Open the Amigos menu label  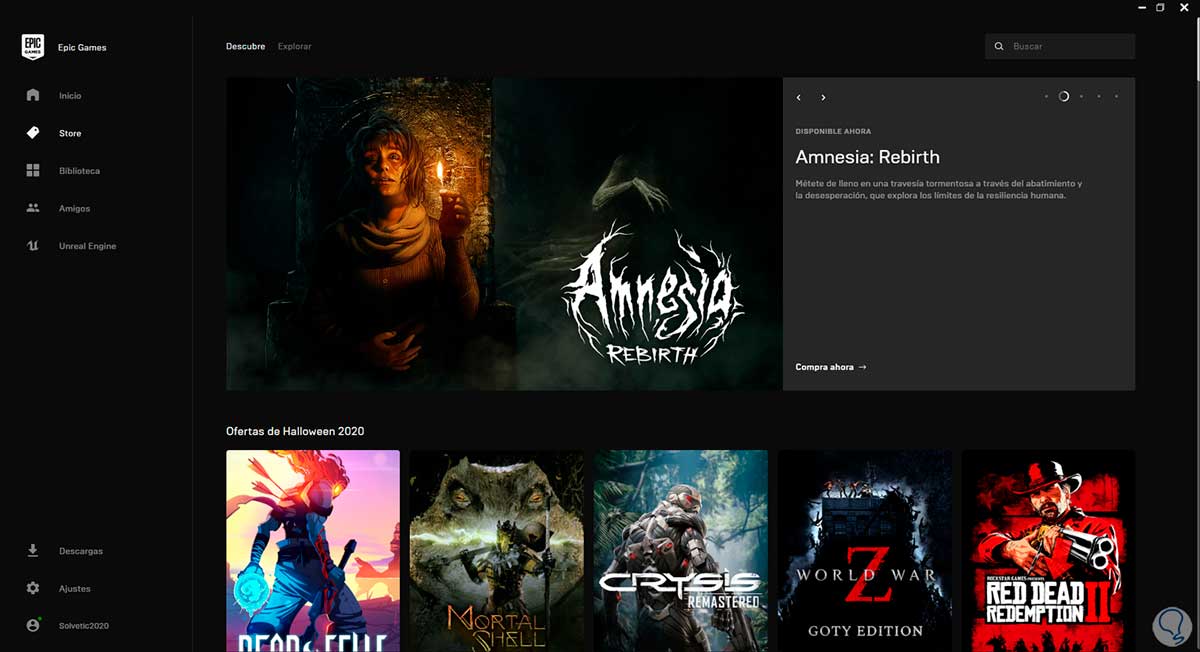pyautogui.click(x=74, y=209)
